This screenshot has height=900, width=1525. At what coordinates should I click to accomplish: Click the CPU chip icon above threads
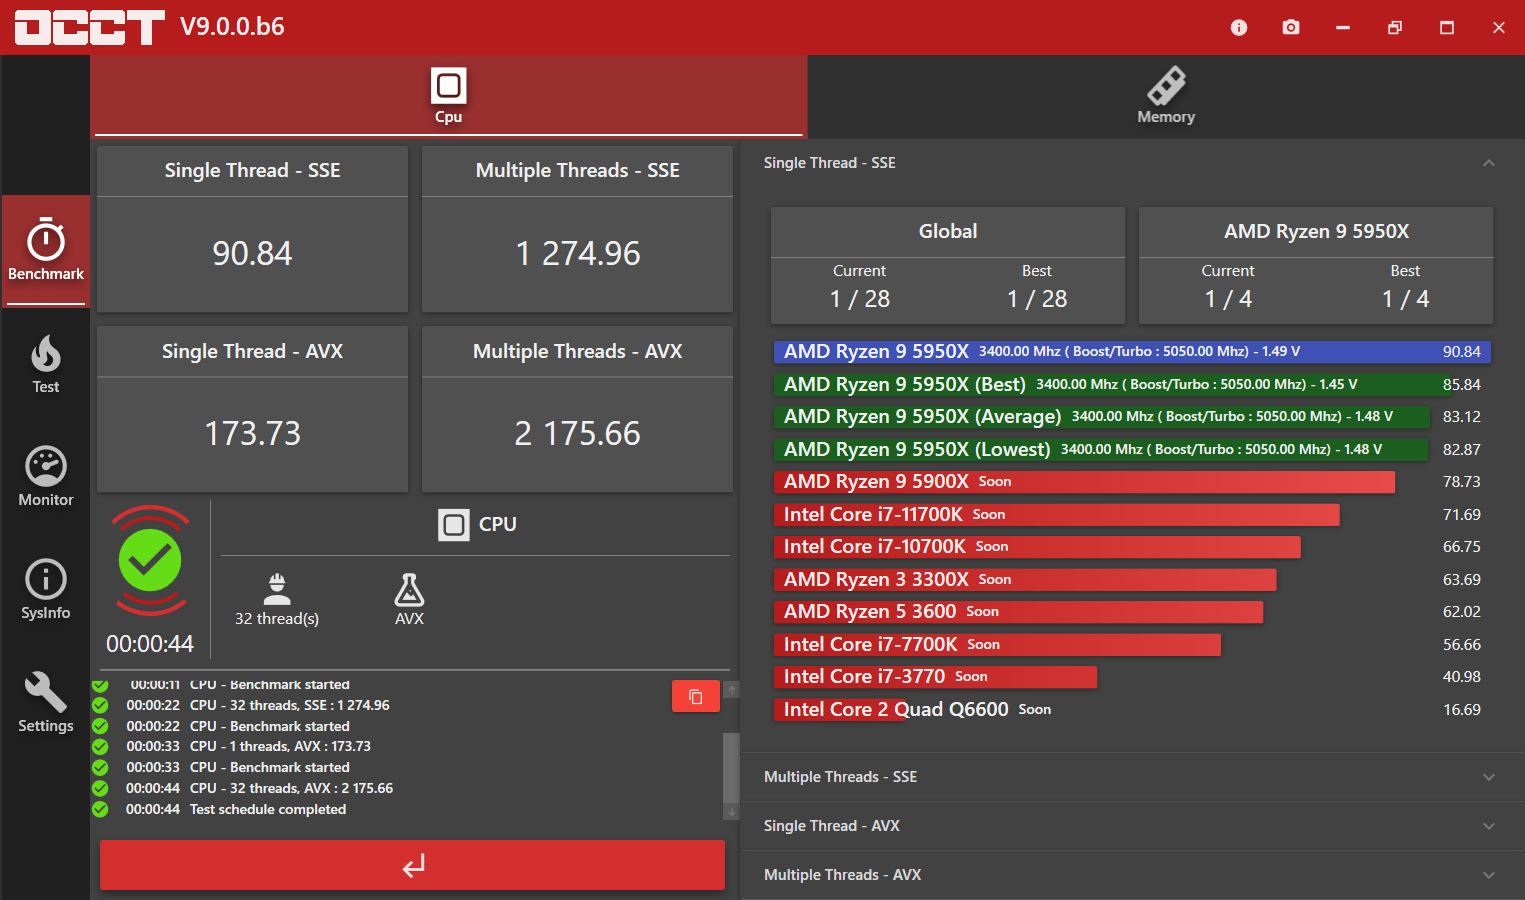pos(454,524)
